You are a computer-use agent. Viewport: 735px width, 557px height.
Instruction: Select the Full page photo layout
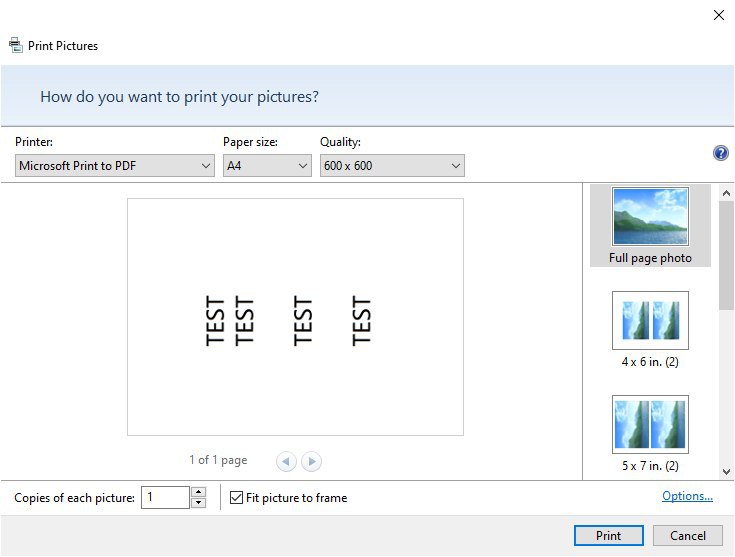(650, 226)
